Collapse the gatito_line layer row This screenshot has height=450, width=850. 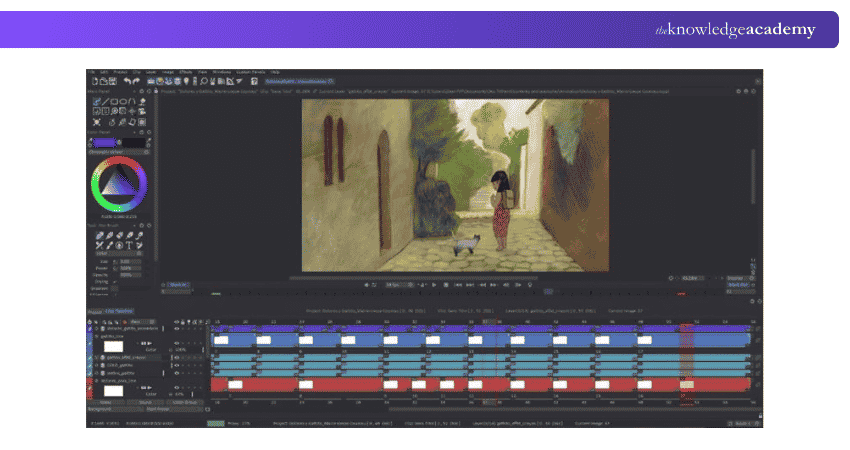coord(96,336)
